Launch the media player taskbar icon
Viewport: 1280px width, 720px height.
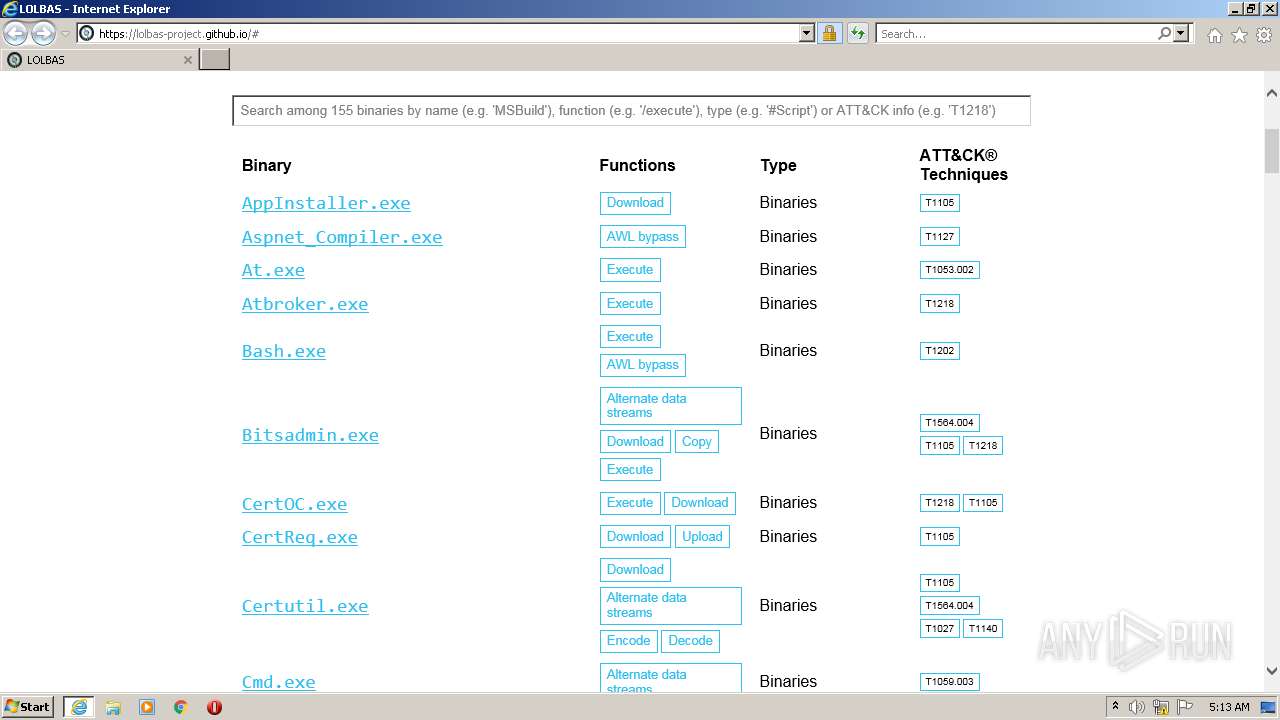point(147,707)
